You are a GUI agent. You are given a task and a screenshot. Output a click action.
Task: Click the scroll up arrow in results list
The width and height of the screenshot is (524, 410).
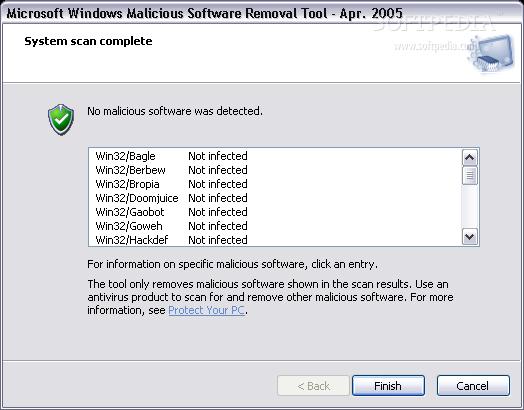(470, 157)
